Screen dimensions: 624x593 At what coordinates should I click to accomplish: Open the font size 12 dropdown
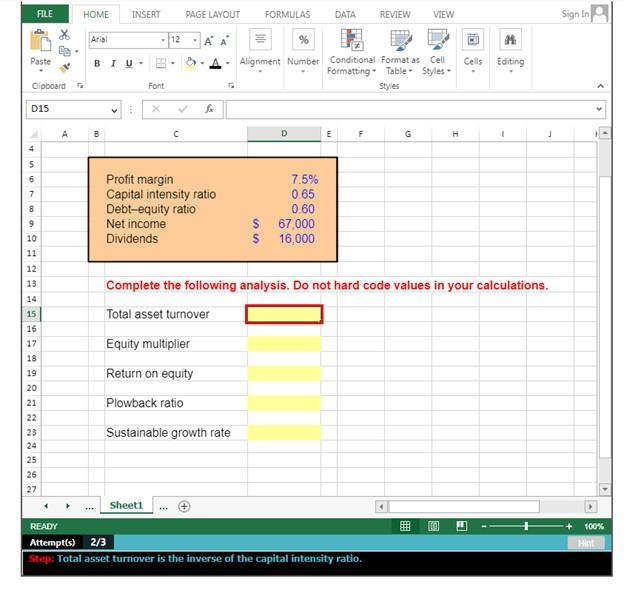coord(195,40)
